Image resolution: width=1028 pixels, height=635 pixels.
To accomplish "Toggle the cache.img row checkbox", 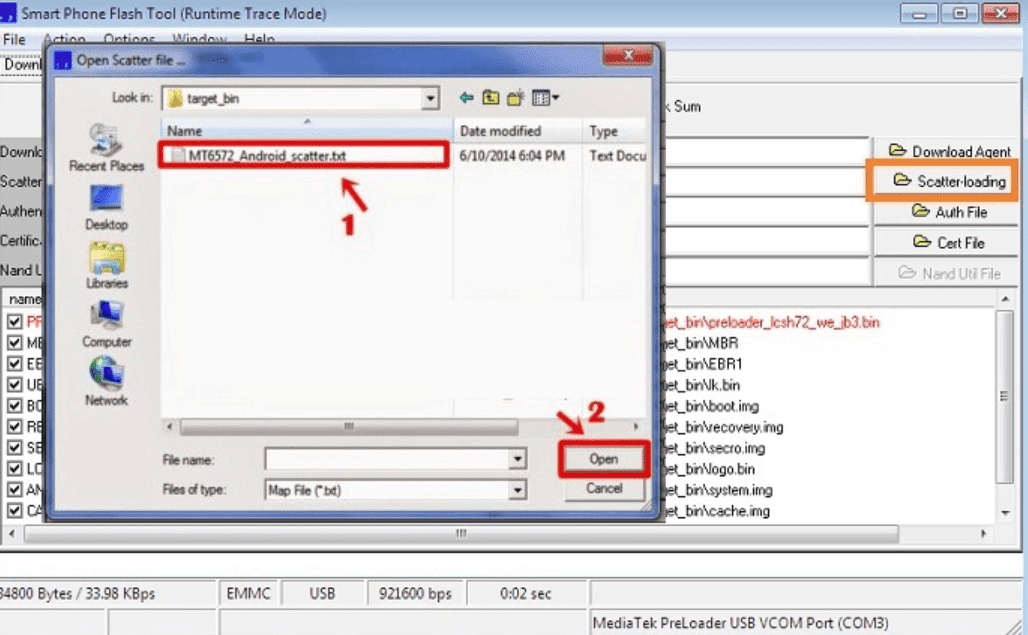I will [14, 510].
